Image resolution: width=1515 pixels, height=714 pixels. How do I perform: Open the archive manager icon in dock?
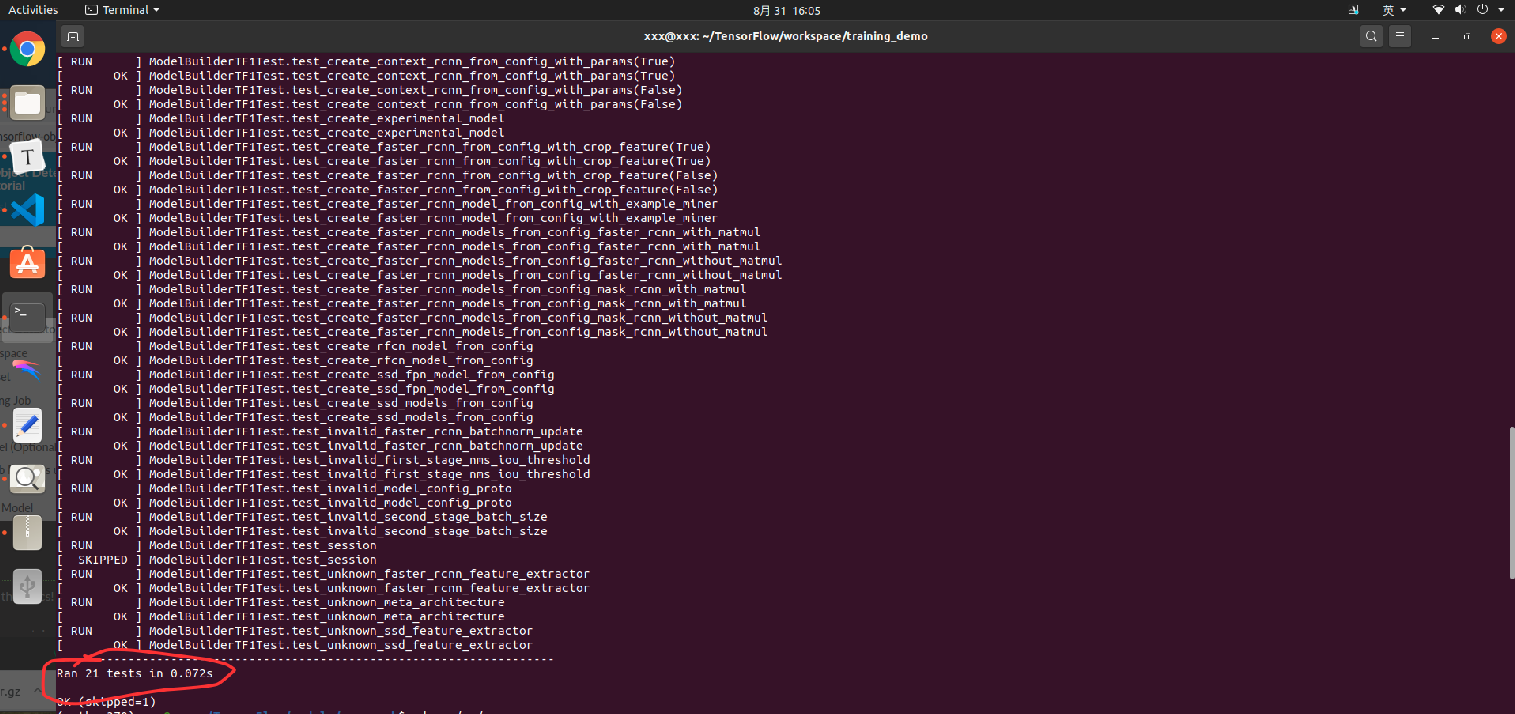[x=27, y=532]
